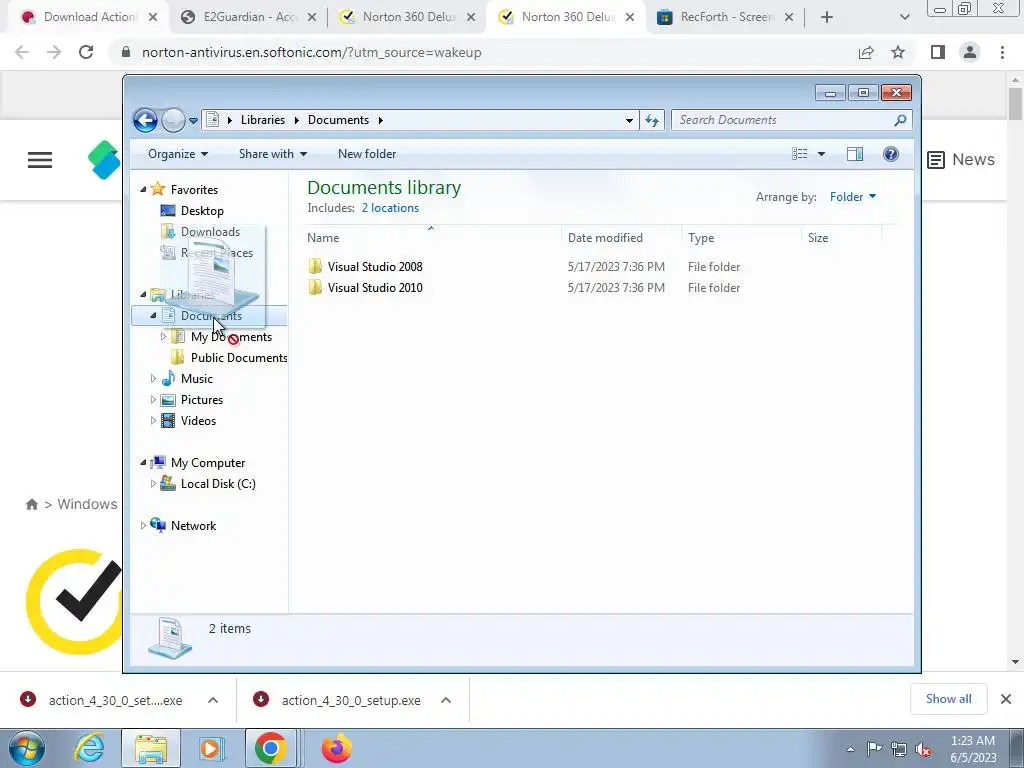
Task: Open the Organize menu
Action: tap(178, 154)
